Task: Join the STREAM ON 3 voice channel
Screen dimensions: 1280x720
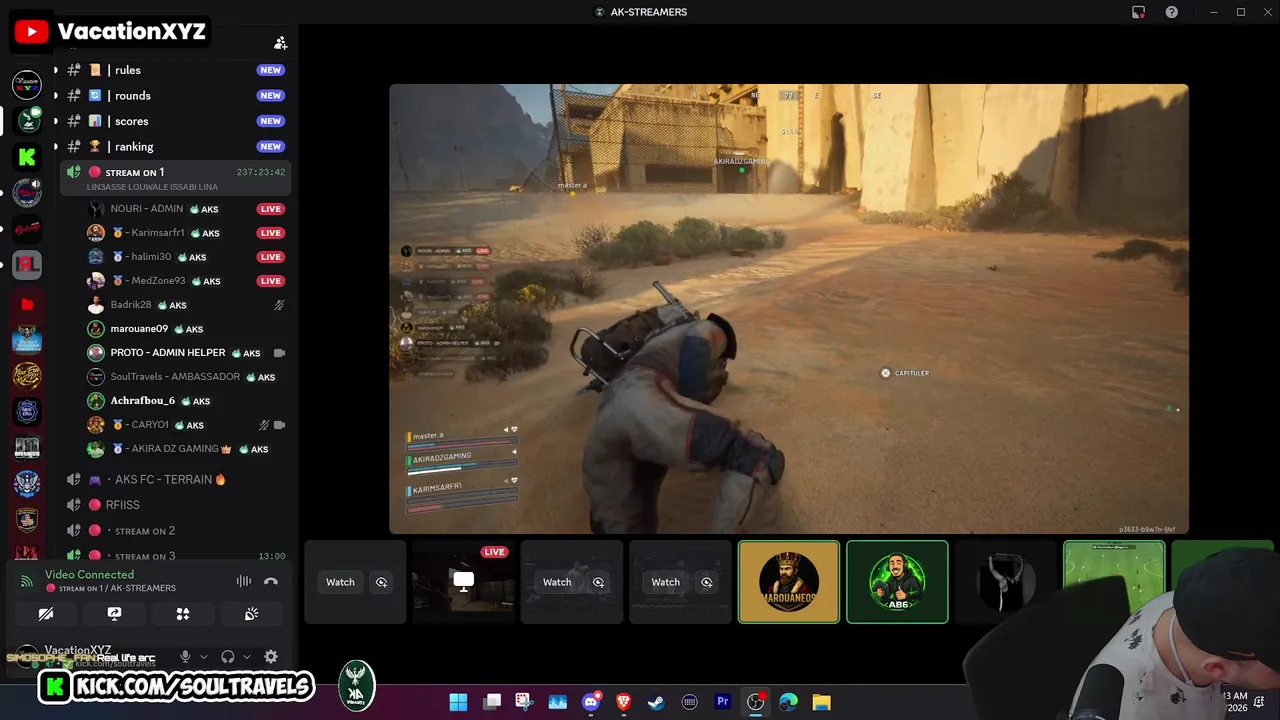Action: [175, 556]
